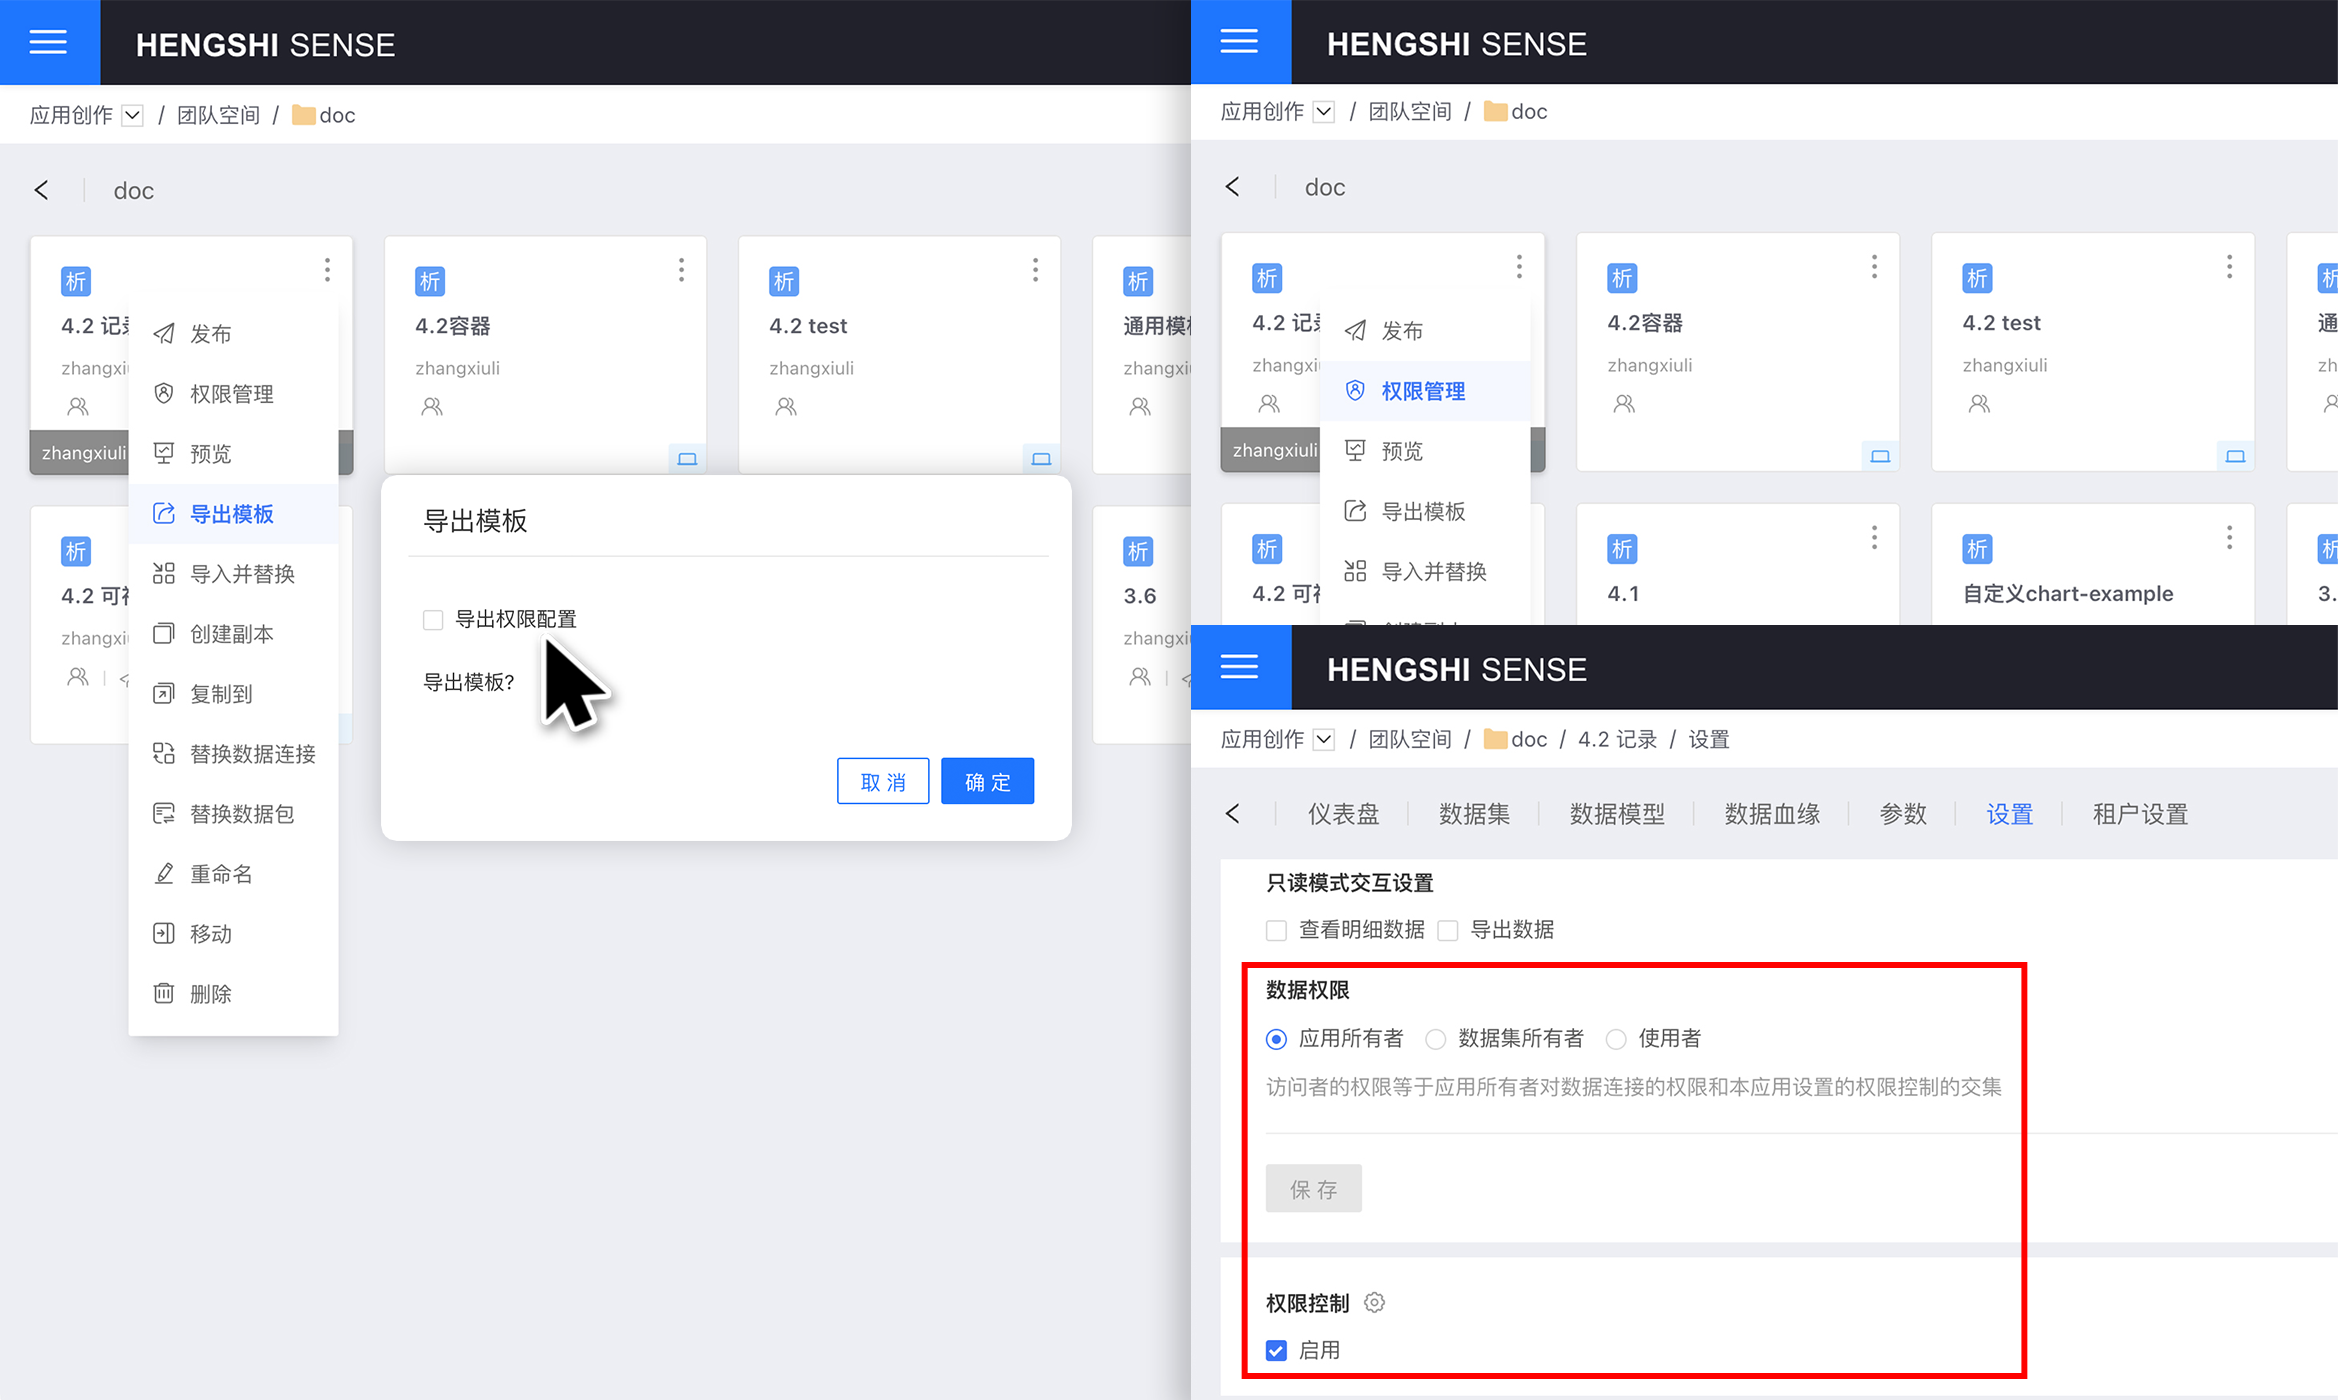Open three-dot menu on 4.2 test card in right panel
Image resolution: width=2338 pixels, height=1400 pixels.
point(2229,267)
